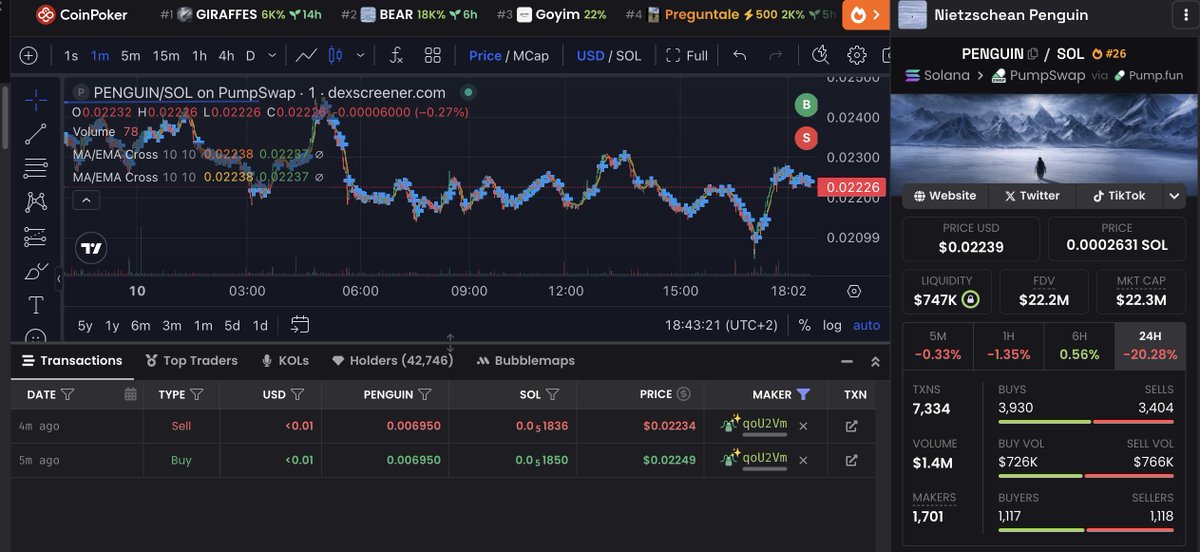The height and width of the screenshot is (552, 1200).
Task: Select the pattern drawing tool
Action: click(35, 201)
